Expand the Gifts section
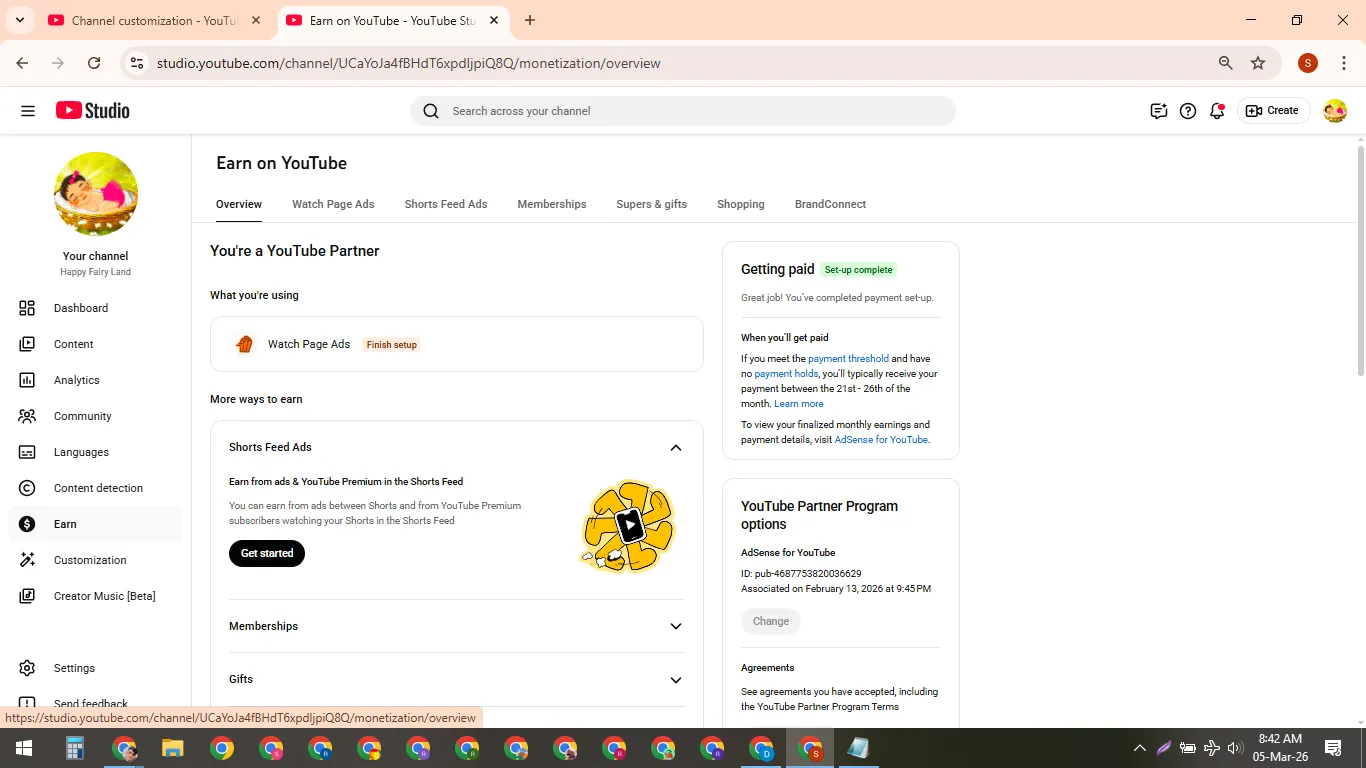 click(676, 680)
